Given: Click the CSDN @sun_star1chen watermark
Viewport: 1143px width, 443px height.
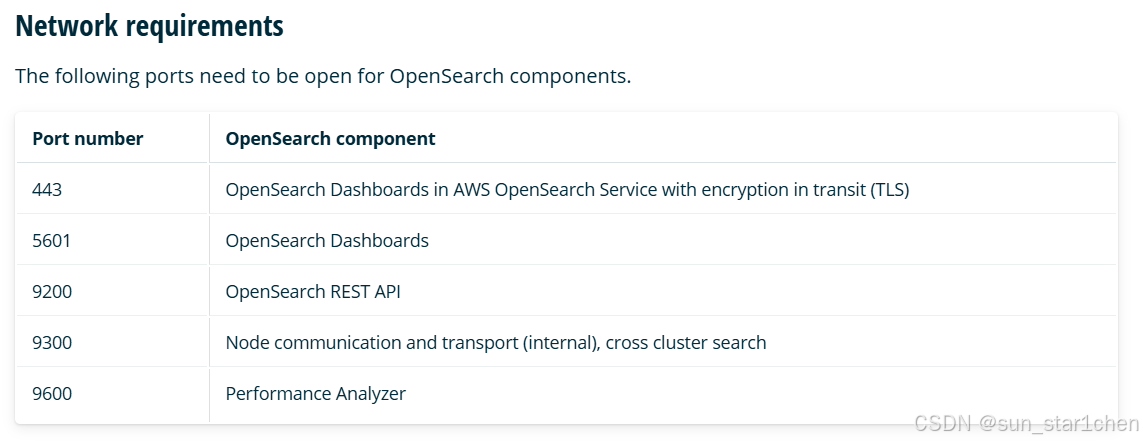Looking at the screenshot, I should click(x=1026, y=424).
